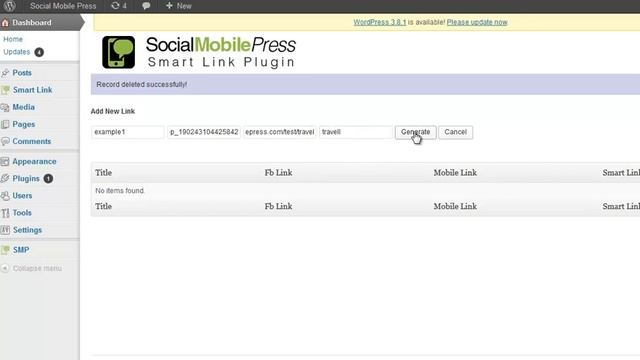Click the Generate button
Screen dimensions: 640x360
(x=416, y=132)
